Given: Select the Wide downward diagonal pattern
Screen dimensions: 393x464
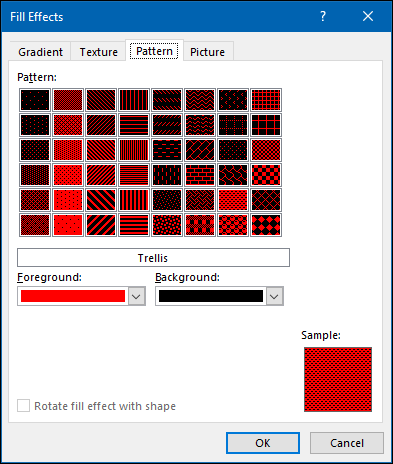Looking at the screenshot, I should (x=101, y=200).
